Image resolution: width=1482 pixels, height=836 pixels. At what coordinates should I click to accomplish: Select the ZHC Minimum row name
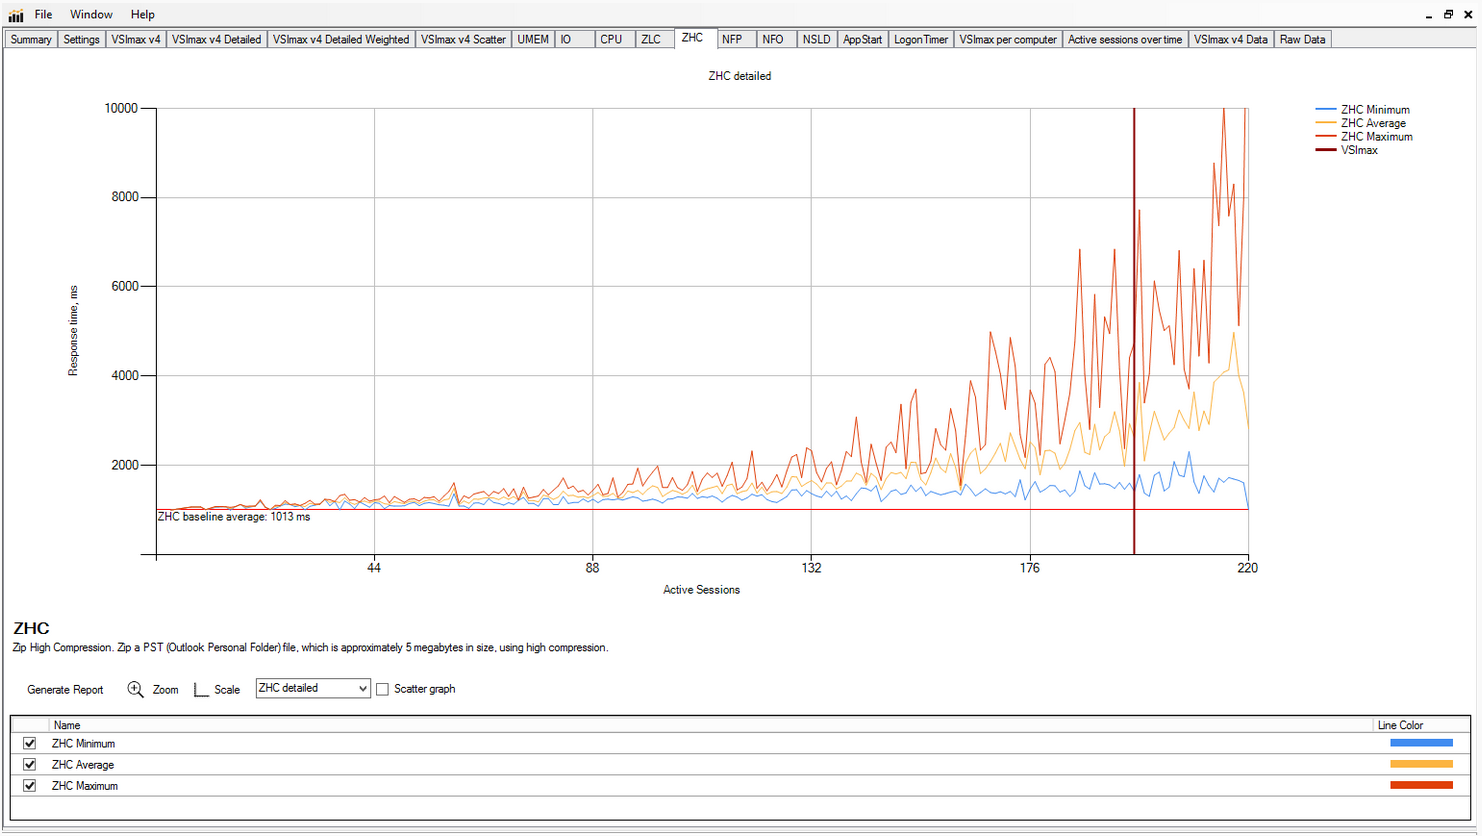(83, 744)
